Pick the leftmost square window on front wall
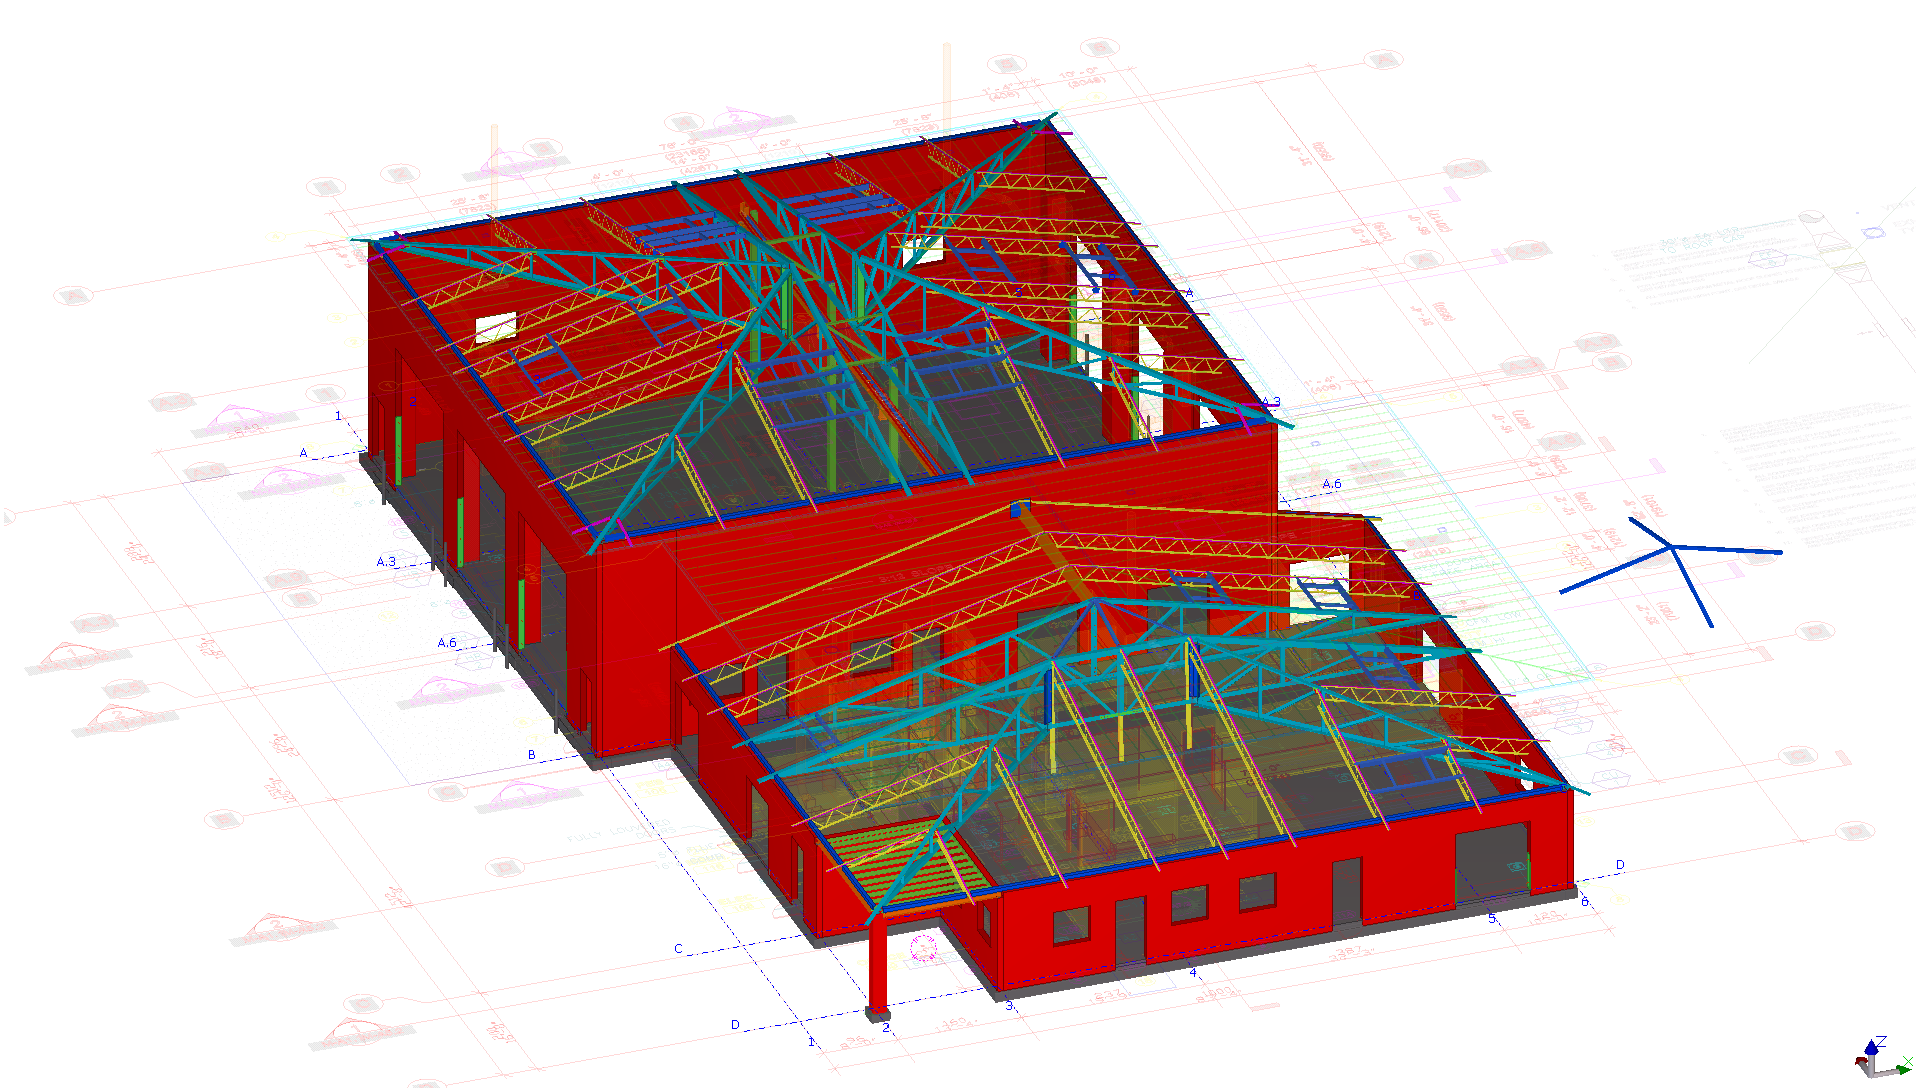This screenshot has height=1092, width=1920. pyautogui.click(x=1070, y=925)
